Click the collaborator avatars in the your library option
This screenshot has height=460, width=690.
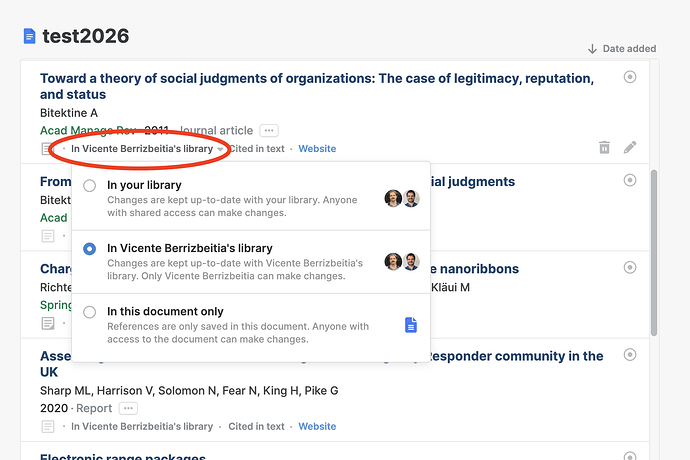pyautogui.click(x=402, y=199)
